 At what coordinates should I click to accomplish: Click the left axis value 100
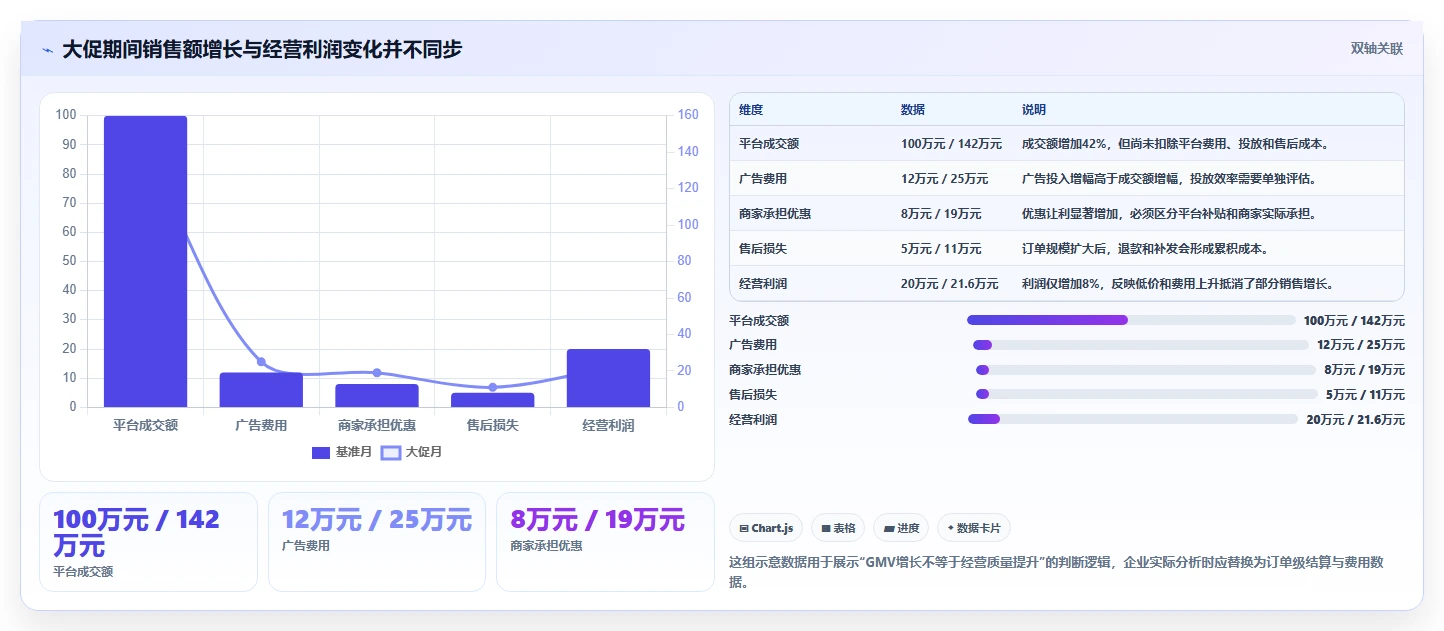coord(66,115)
